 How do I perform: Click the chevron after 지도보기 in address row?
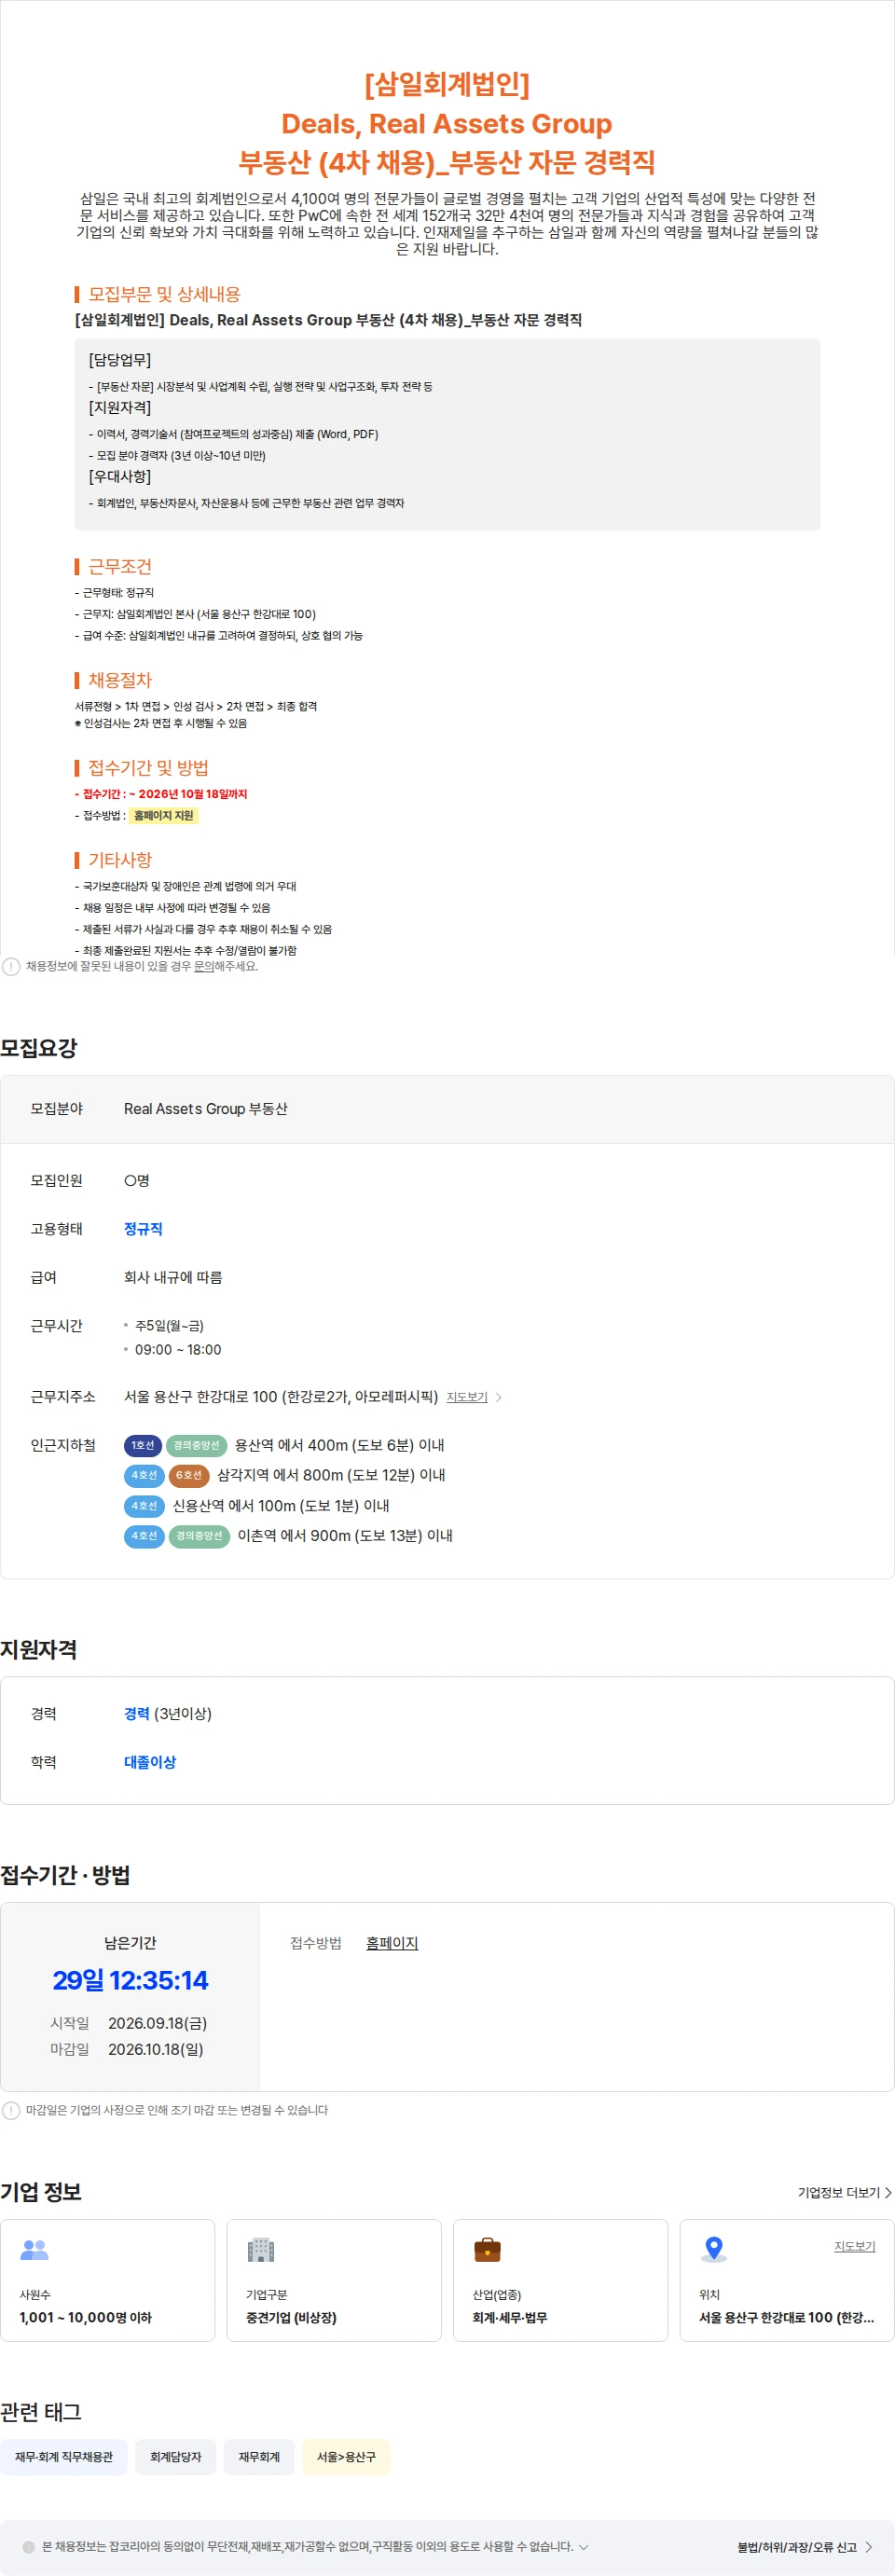tap(499, 1397)
